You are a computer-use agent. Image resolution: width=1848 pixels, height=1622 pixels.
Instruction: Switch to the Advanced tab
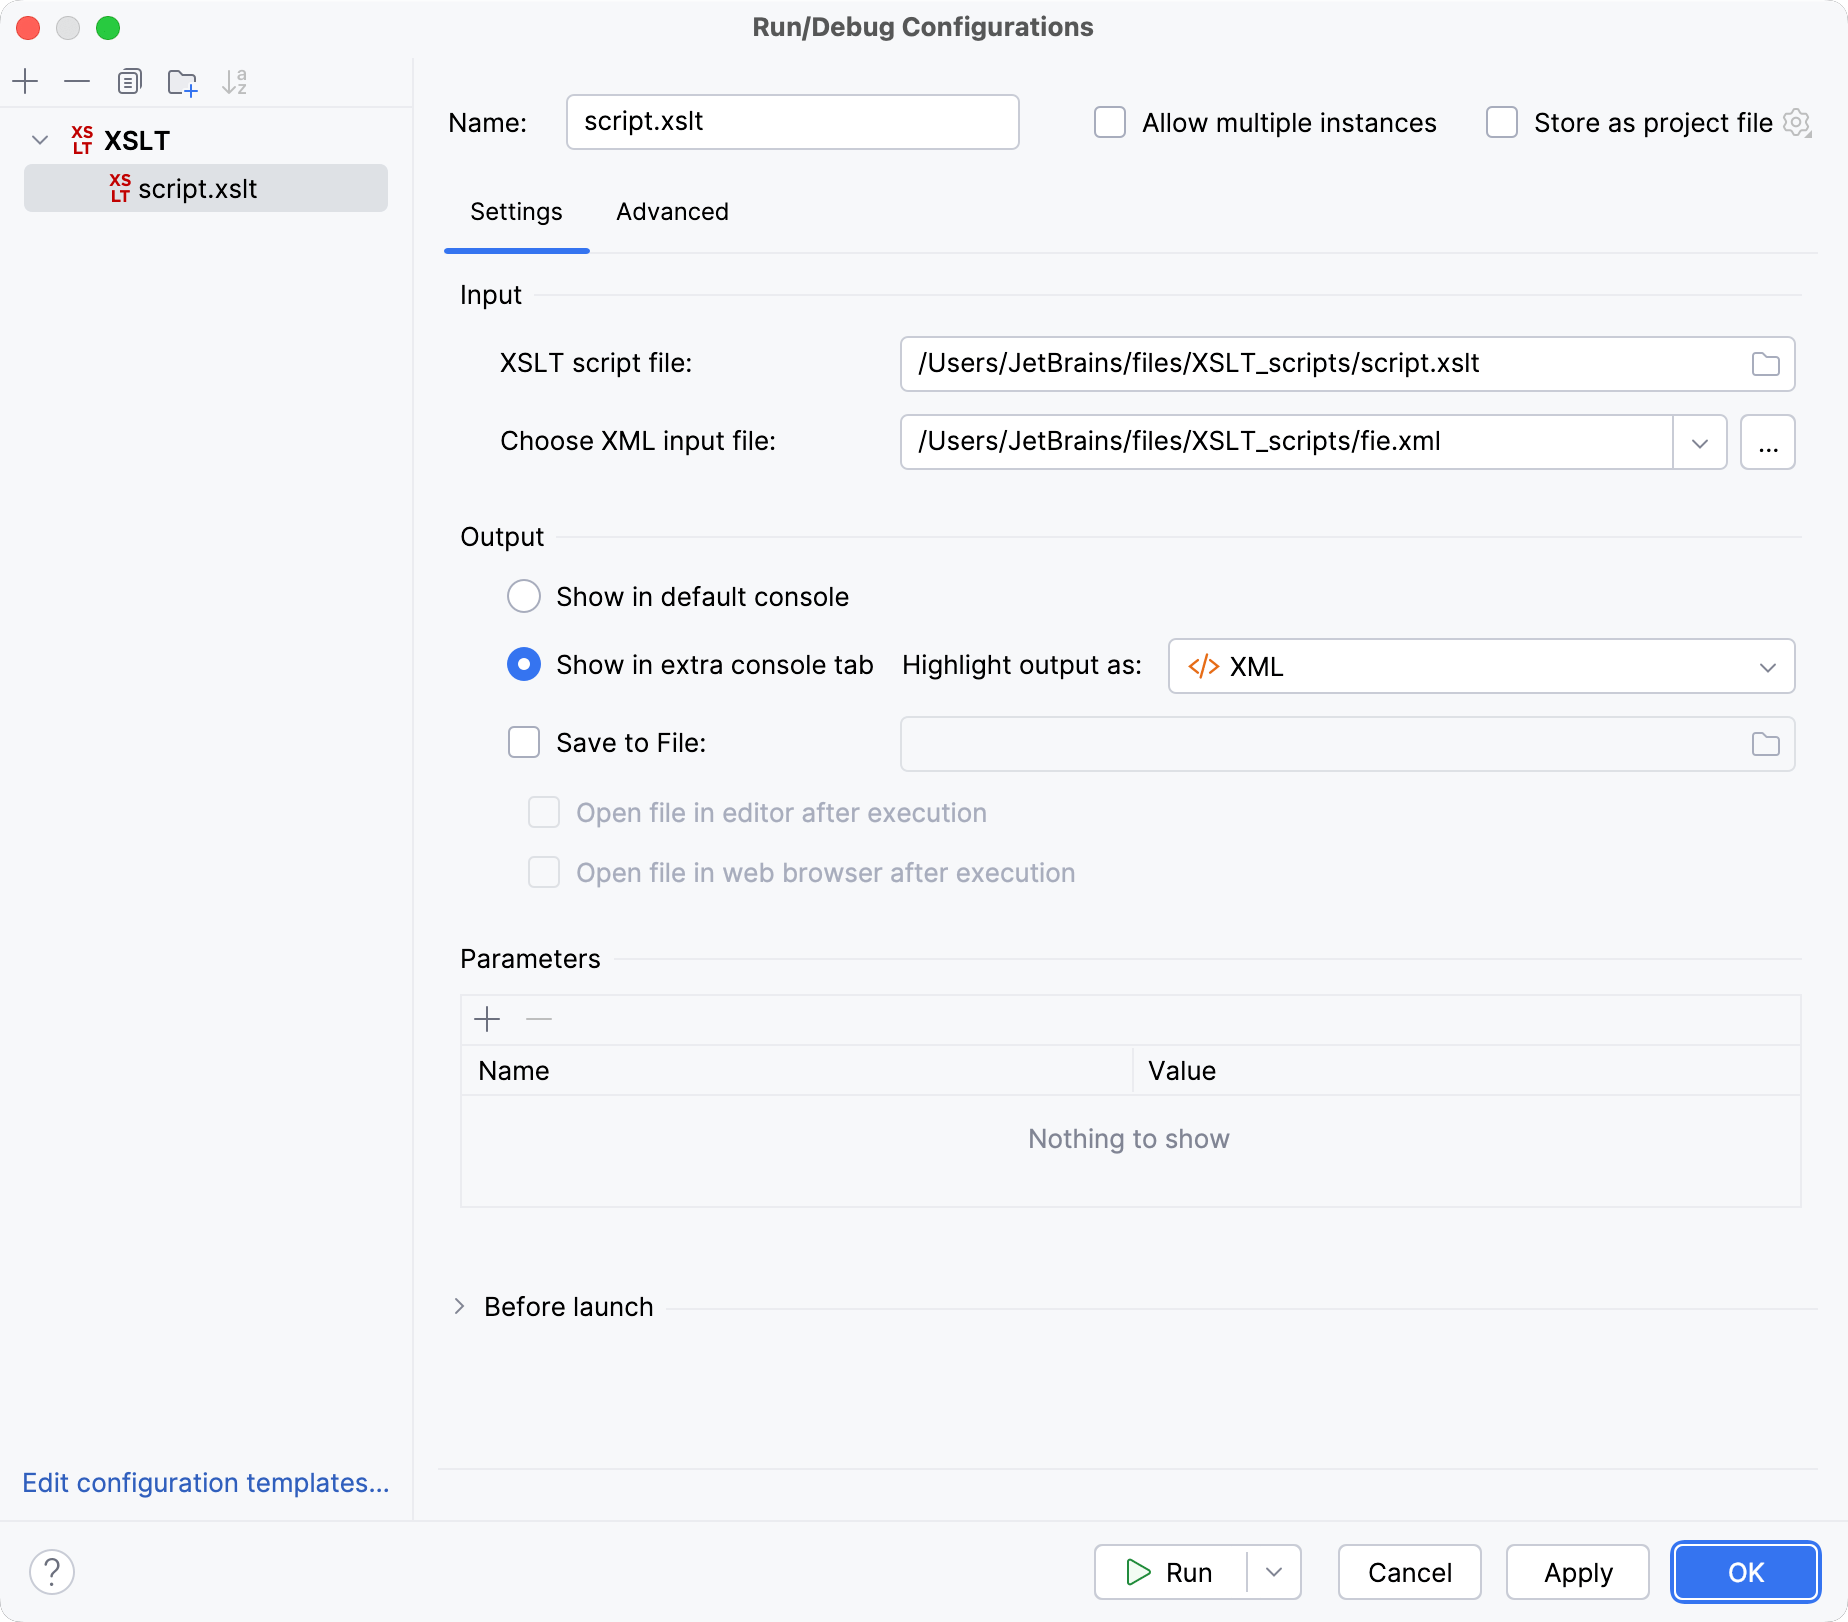click(x=672, y=212)
